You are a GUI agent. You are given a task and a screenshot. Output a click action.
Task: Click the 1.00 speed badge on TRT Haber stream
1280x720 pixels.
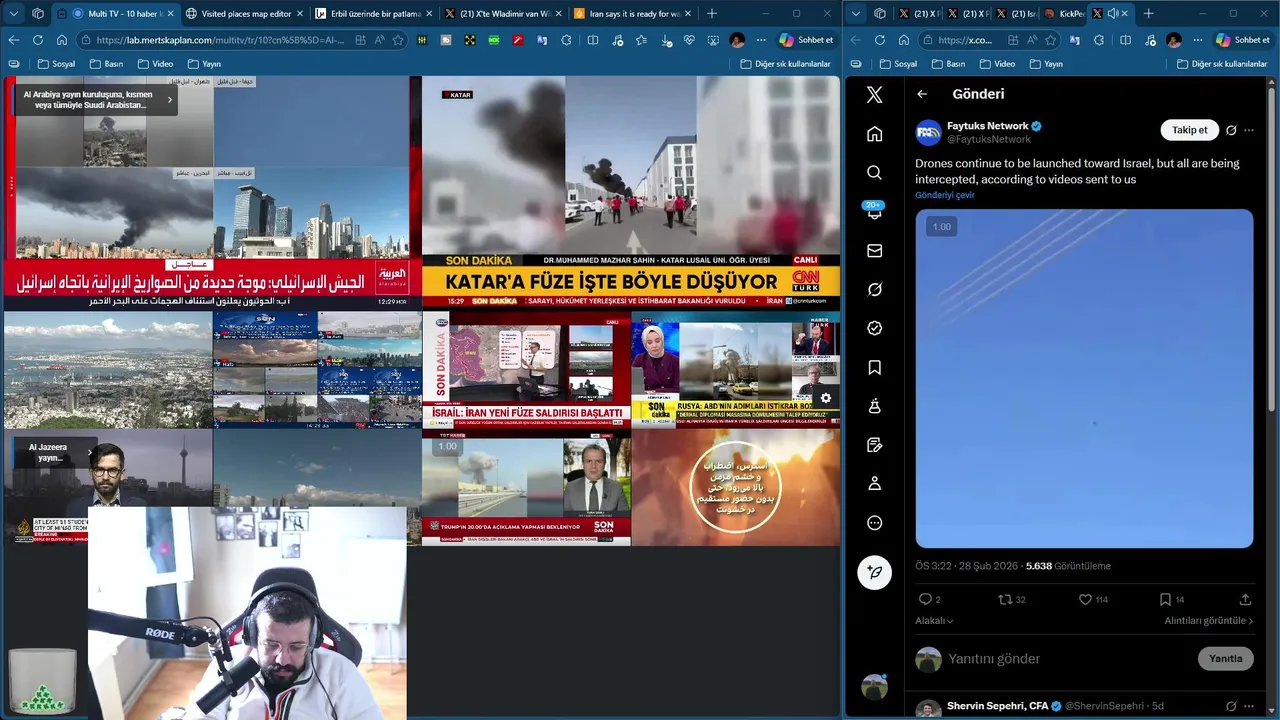point(448,446)
